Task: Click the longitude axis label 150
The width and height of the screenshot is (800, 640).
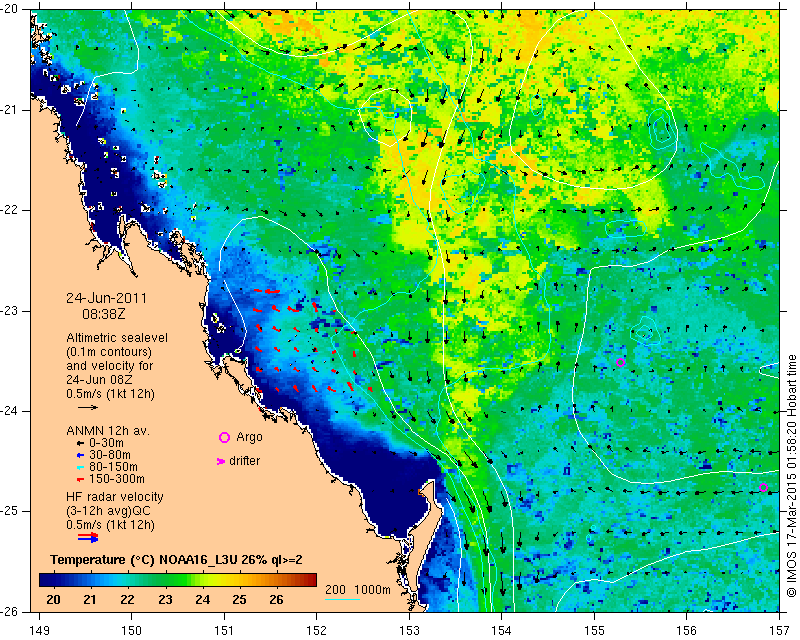Action: [132, 631]
